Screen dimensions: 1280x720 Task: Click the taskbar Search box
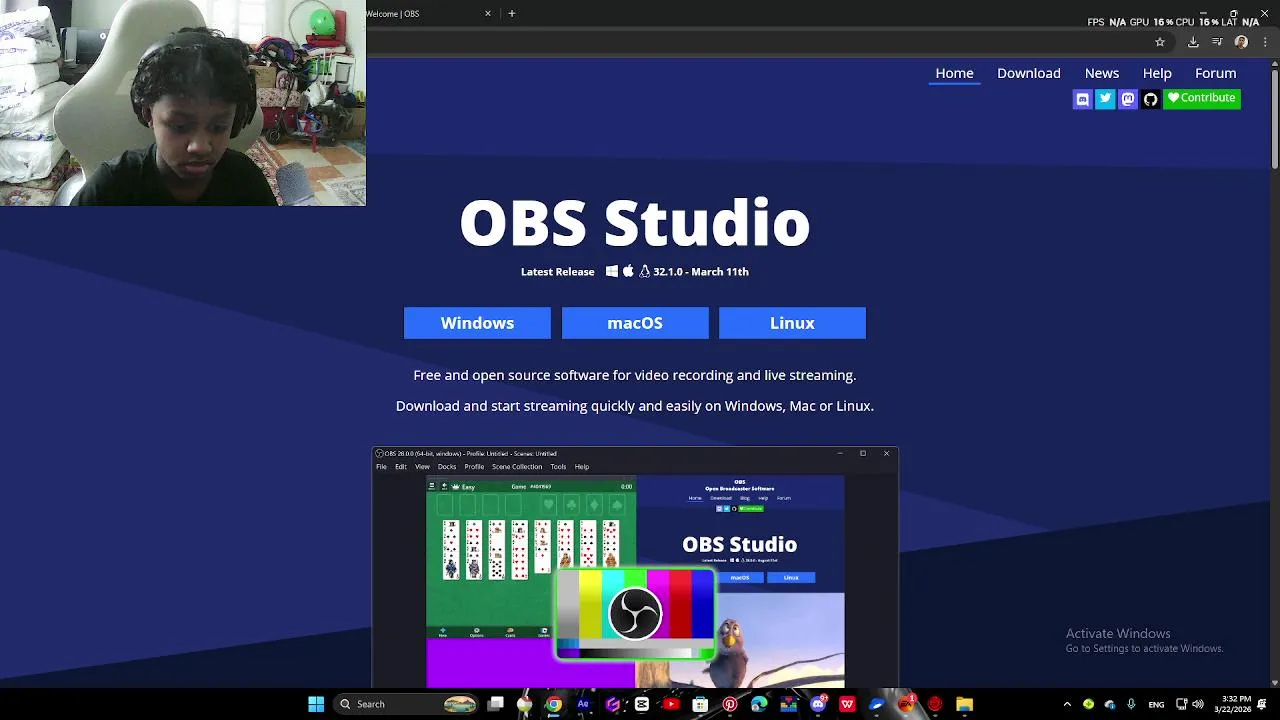point(405,704)
